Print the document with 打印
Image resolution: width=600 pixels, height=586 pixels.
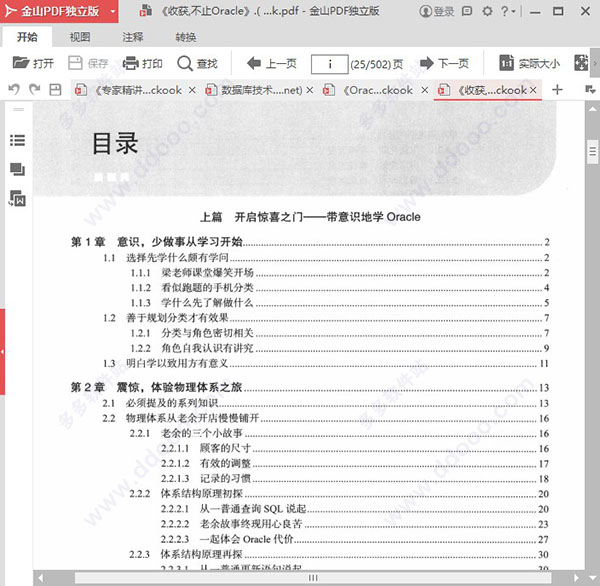coord(142,63)
